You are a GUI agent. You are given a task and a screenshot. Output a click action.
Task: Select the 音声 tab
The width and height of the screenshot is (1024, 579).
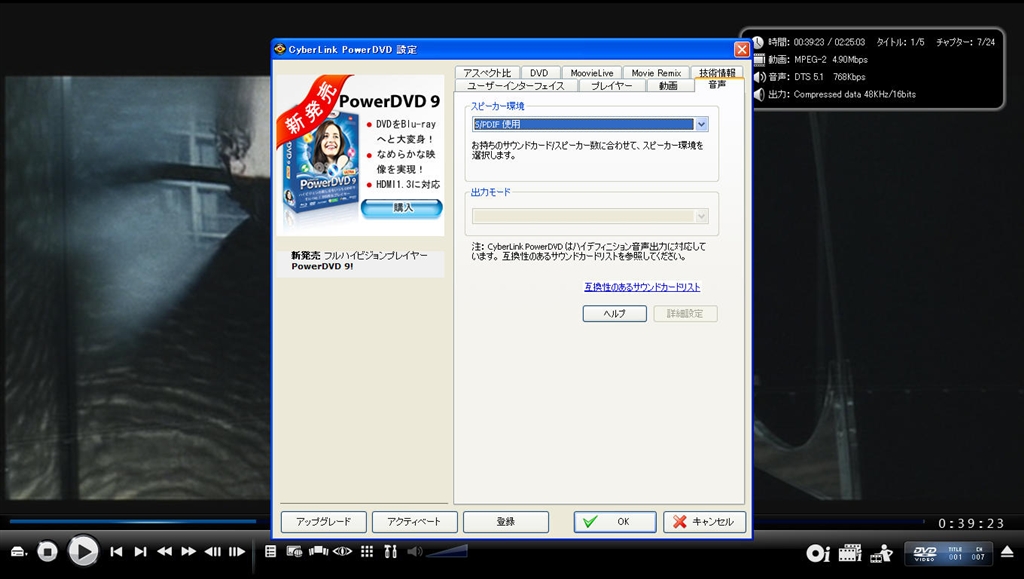click(x=717, y=85)
